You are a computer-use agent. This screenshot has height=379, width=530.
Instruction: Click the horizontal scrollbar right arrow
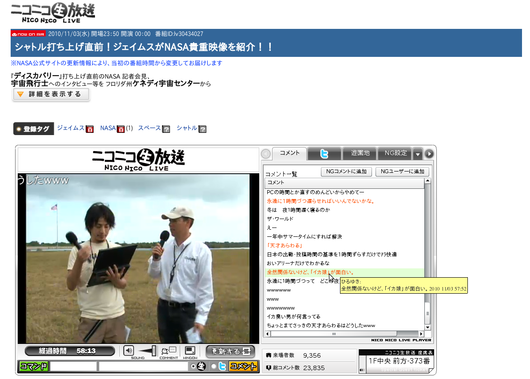(421, 334)
